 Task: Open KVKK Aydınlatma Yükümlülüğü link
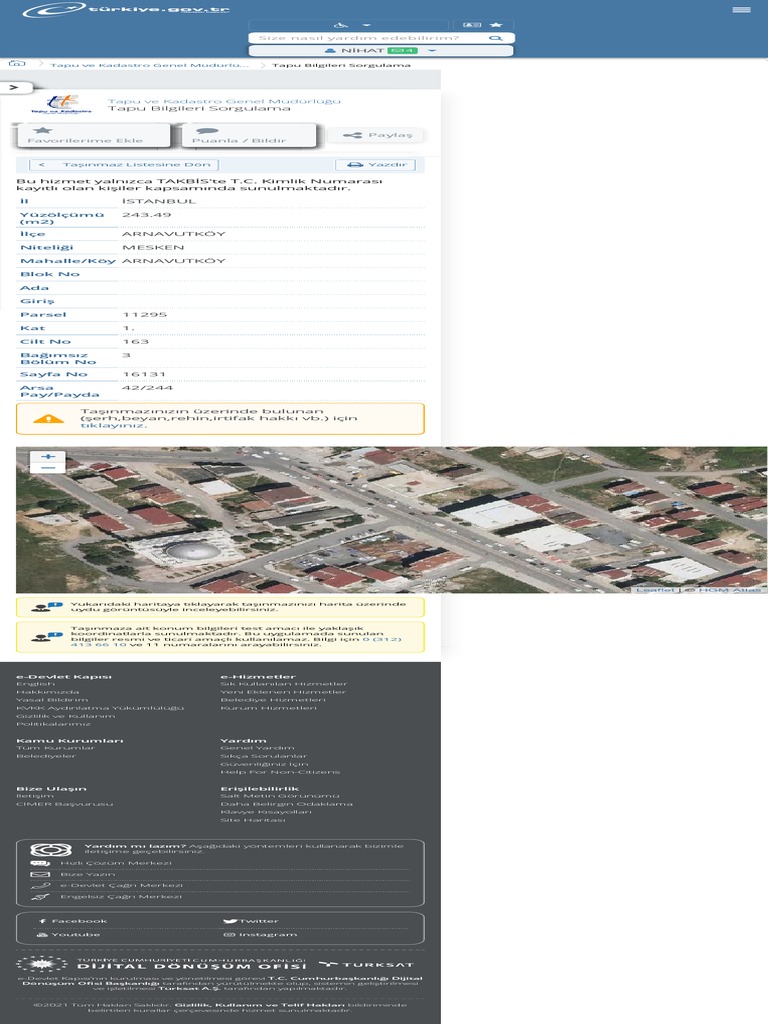coord(100,708)
